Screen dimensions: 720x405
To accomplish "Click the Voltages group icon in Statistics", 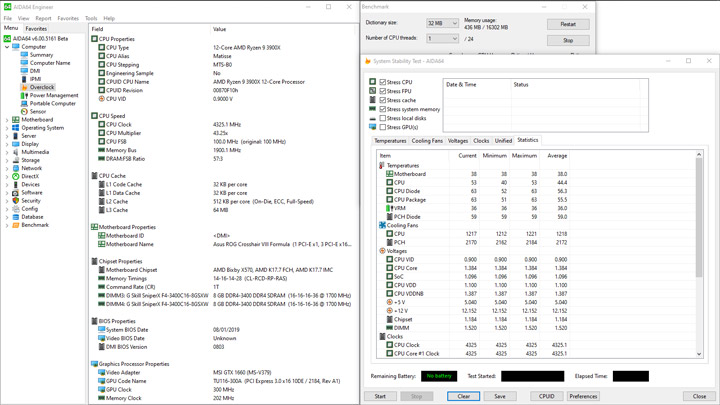I will click(382, 251).
